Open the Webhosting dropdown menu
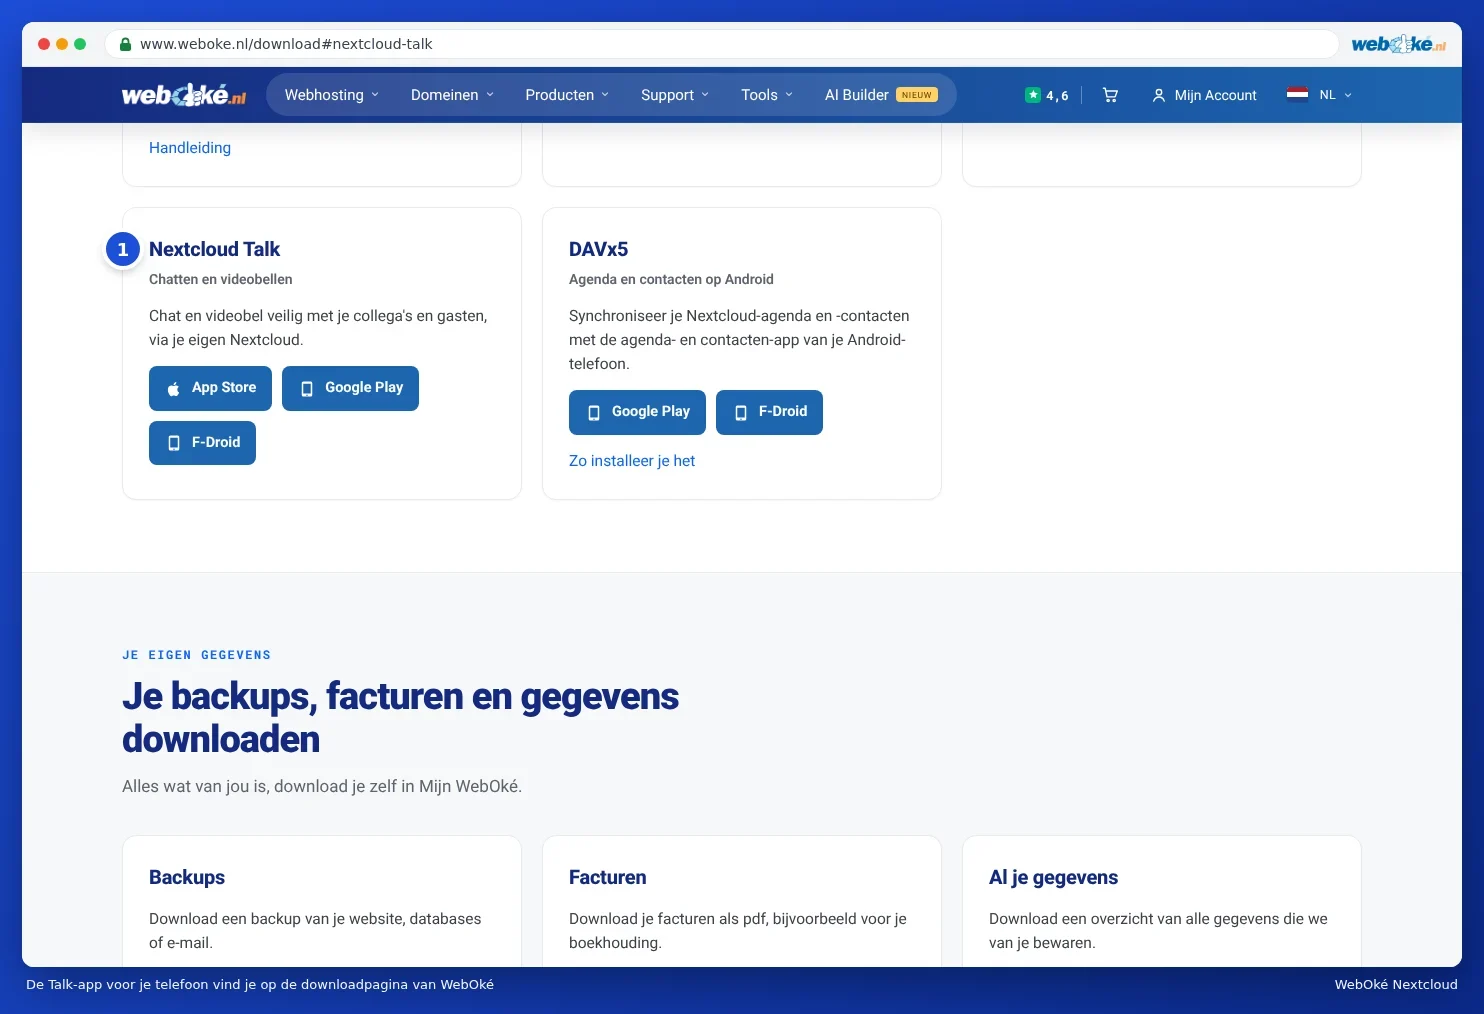Viewport: 1484px width, 1014px height. tap(332, 95)
